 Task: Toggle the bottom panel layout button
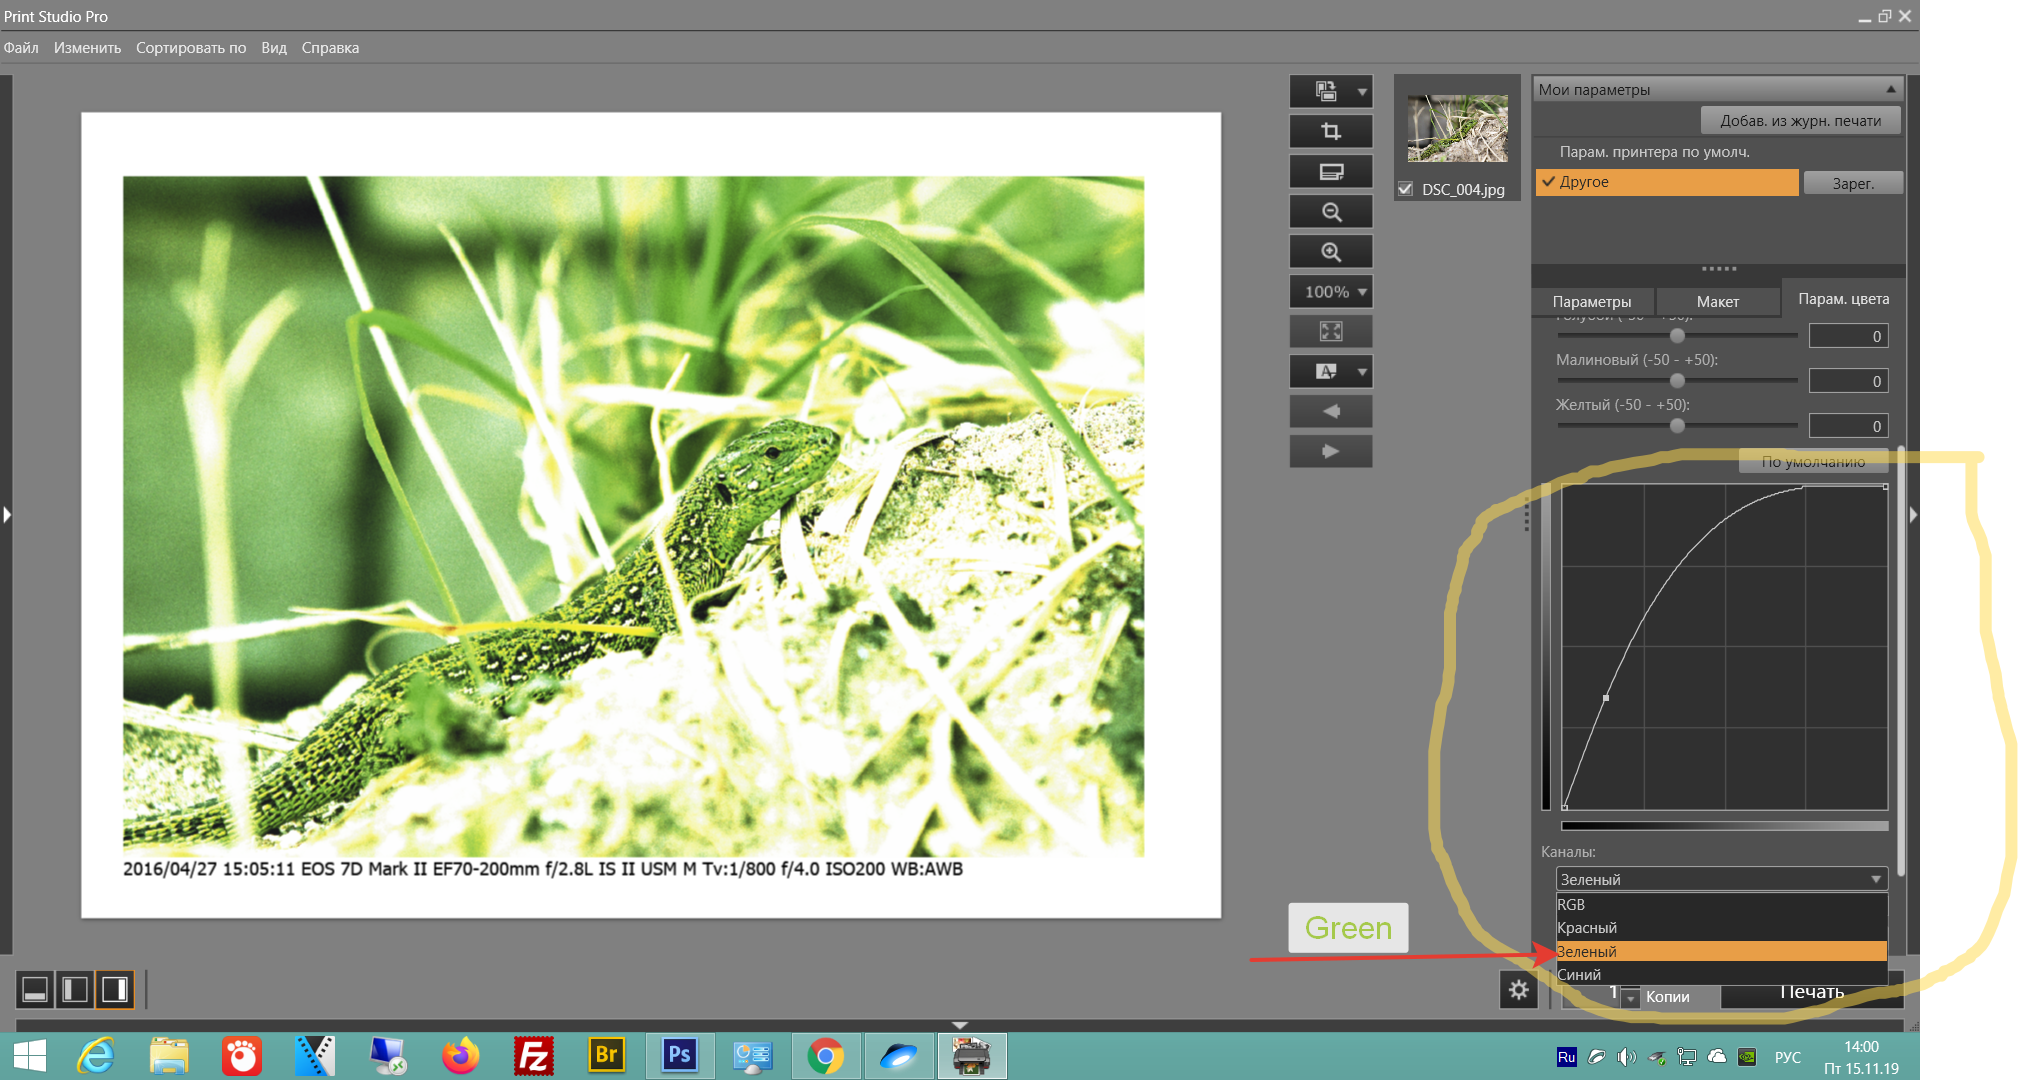(35, 990)
